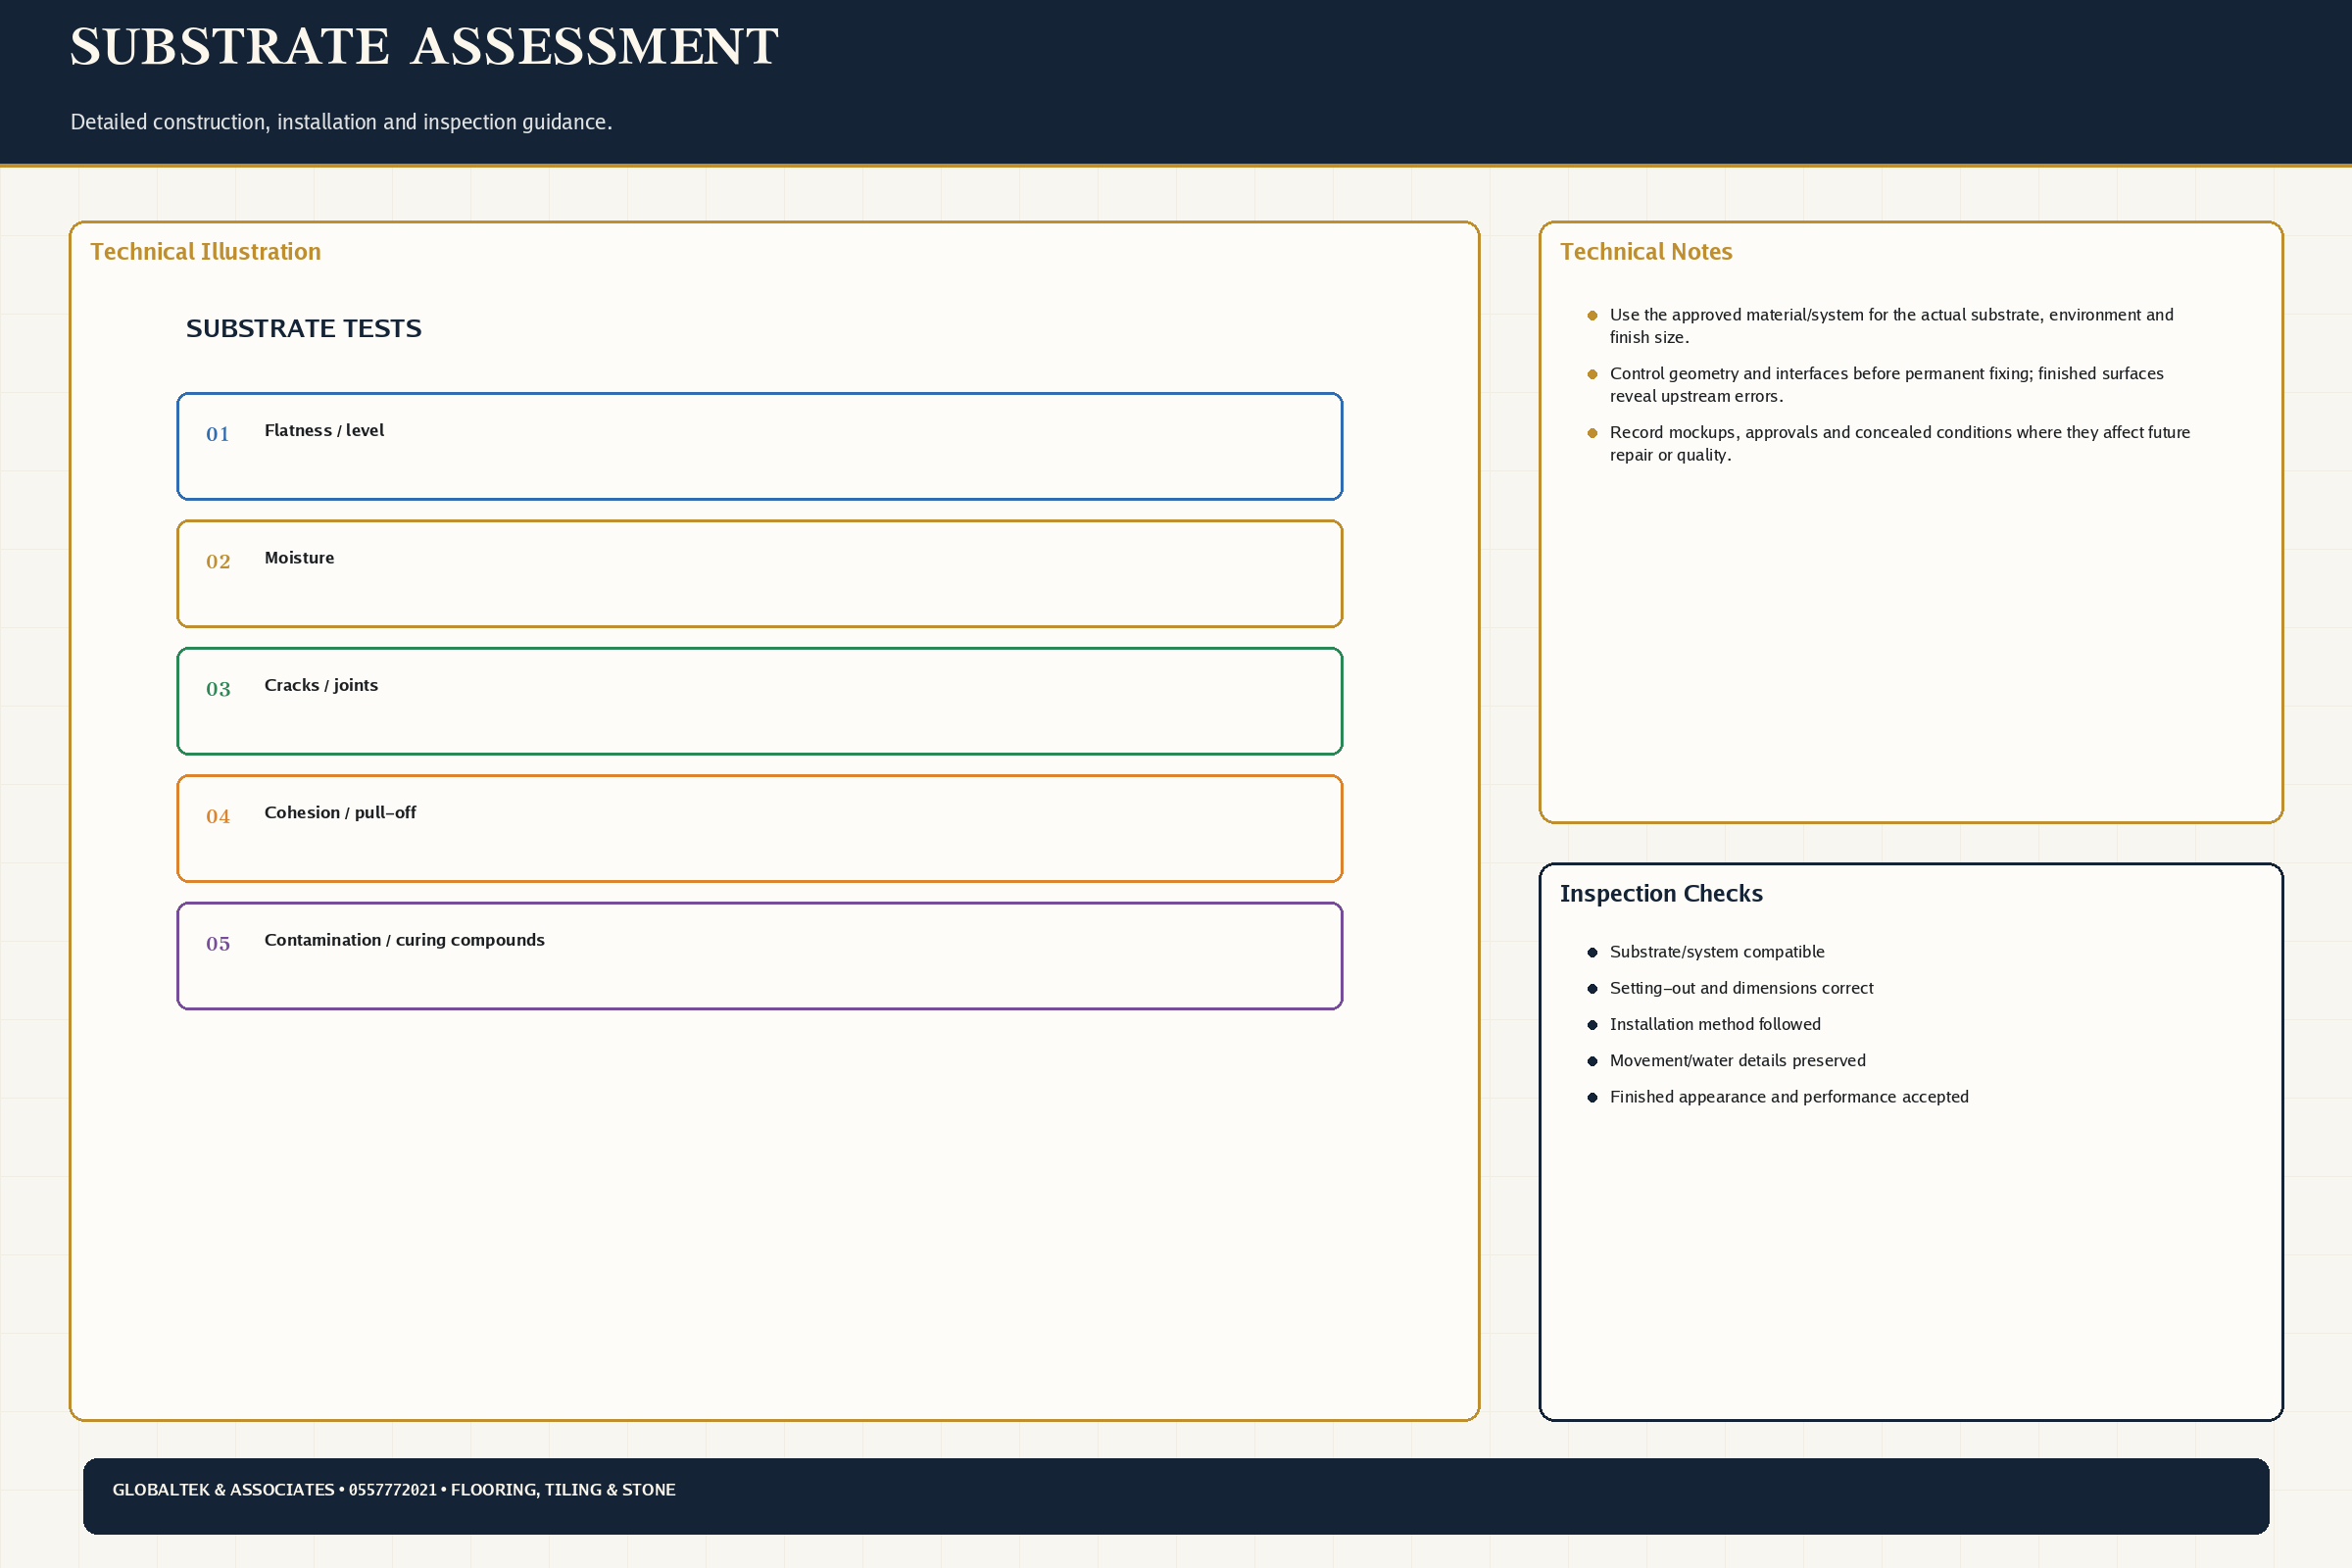Click the 01 number marker
The image size is (2352, 1568).
(218, 434)
